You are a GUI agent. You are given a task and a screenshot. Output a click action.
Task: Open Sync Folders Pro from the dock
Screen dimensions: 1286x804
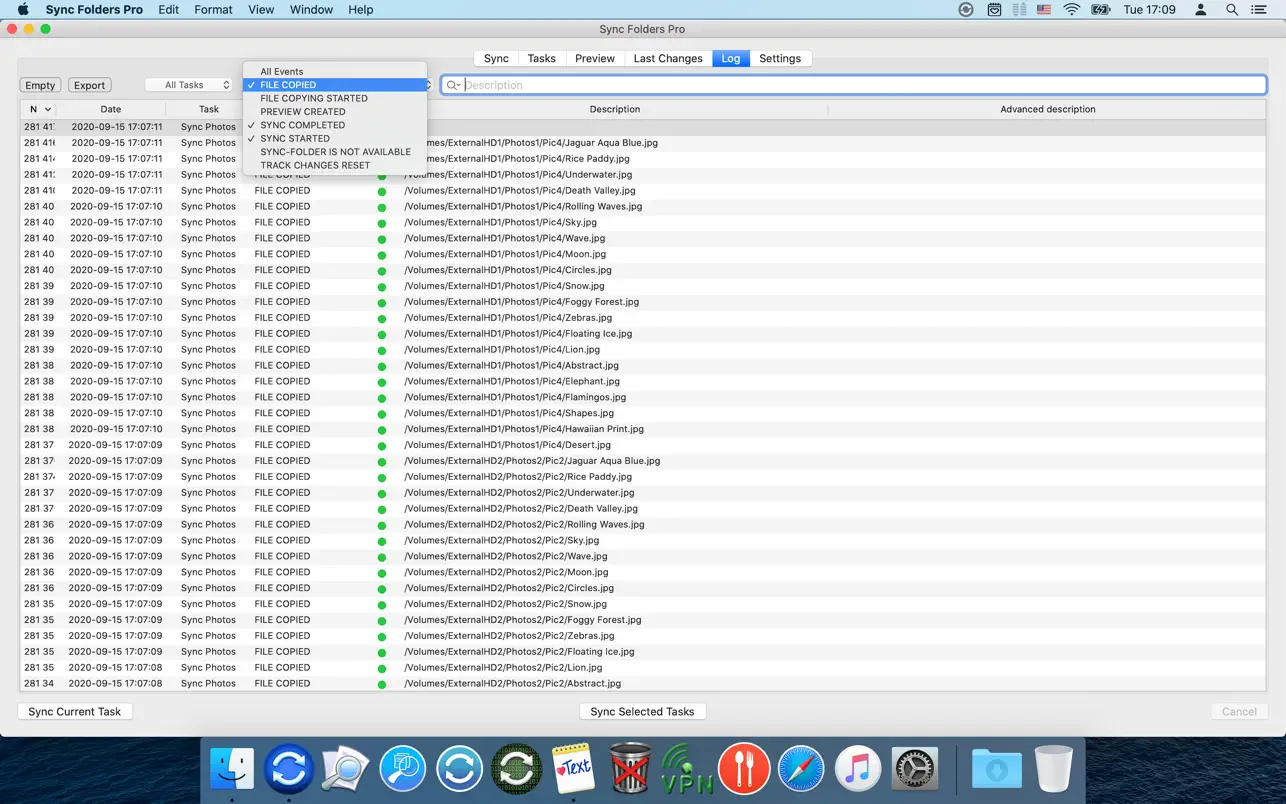(289, 770)
